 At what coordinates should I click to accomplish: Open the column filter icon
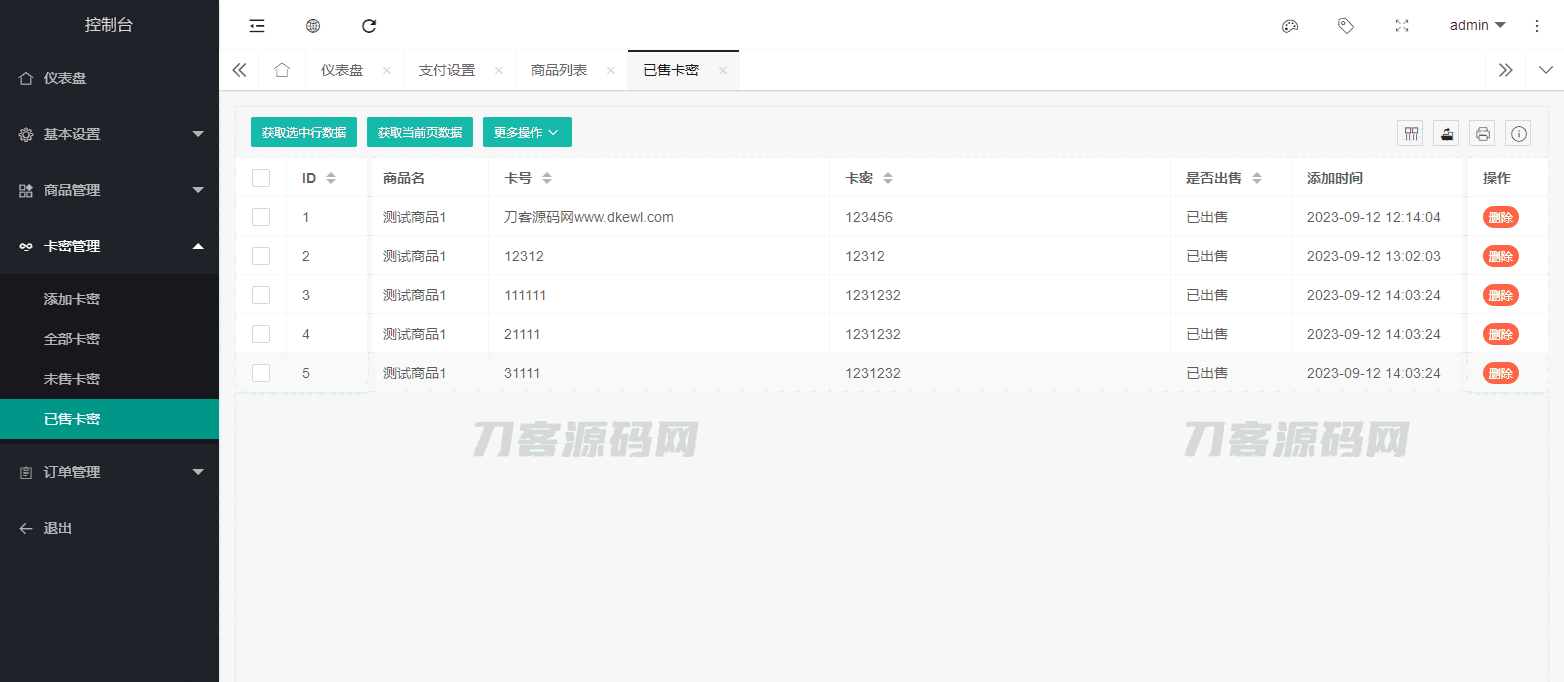[x=1411, y=133]
